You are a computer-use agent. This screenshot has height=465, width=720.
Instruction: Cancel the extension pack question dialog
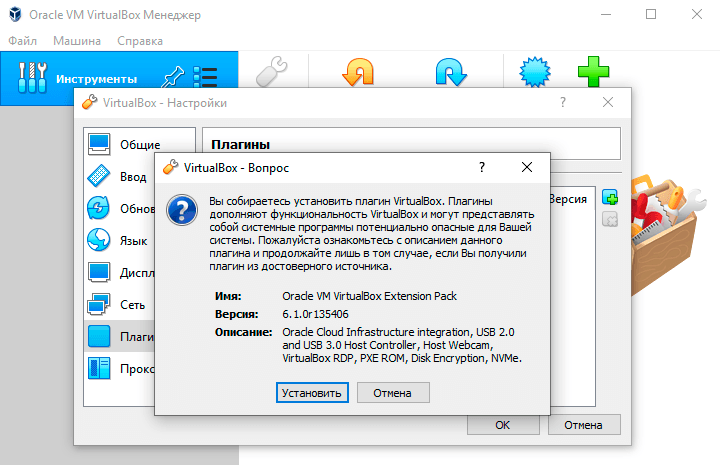point(393,393)
